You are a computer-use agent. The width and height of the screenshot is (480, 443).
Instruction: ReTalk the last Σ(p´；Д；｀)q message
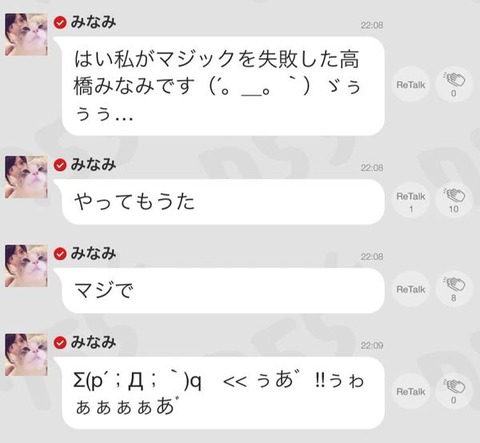tap(411, 391)
